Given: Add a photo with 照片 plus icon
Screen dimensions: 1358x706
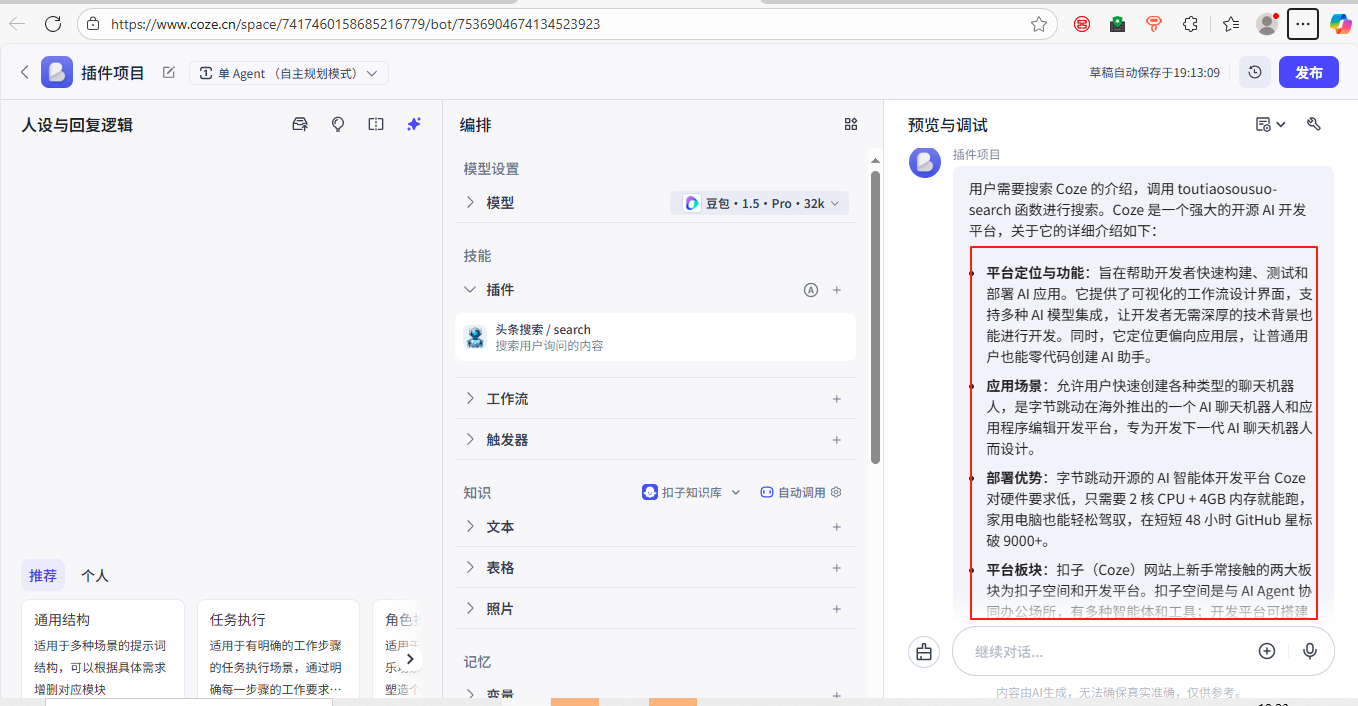Looking at the screenshot, I should coord(837,608).
